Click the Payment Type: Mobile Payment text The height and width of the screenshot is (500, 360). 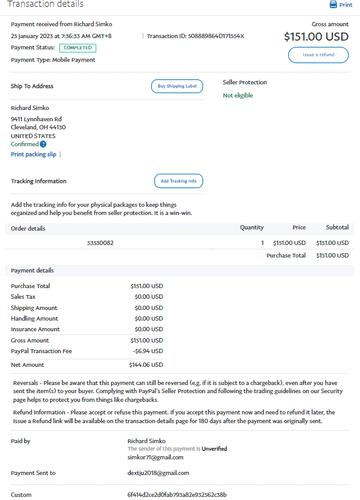[53, 60]
